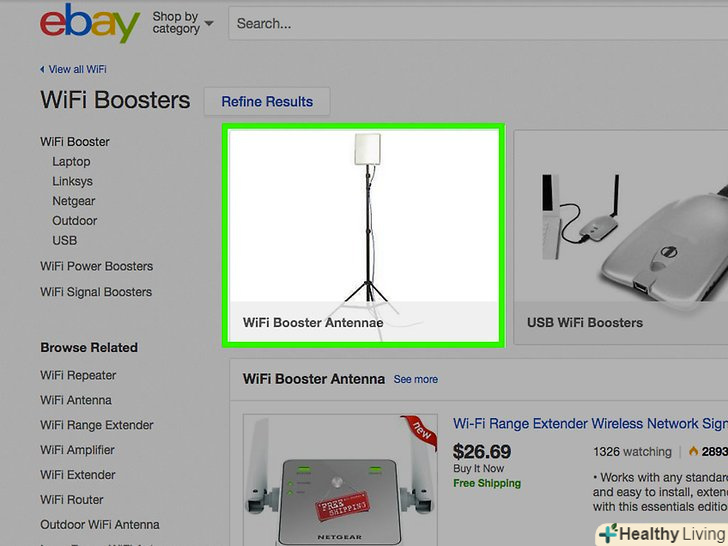The height and width of the screenshot is (546, 728).
Task: Click the Free Shipping label
Action: [x=487, y=483]
